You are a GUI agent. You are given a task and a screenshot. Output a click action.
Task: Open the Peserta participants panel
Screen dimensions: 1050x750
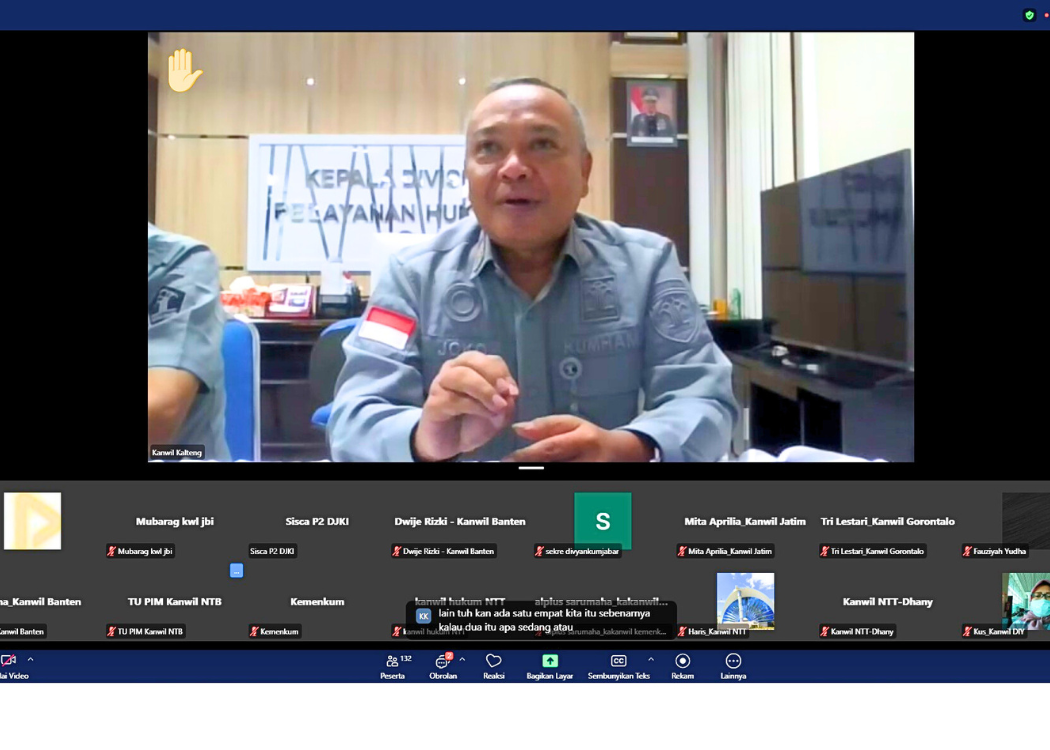[x=393, y=665]
